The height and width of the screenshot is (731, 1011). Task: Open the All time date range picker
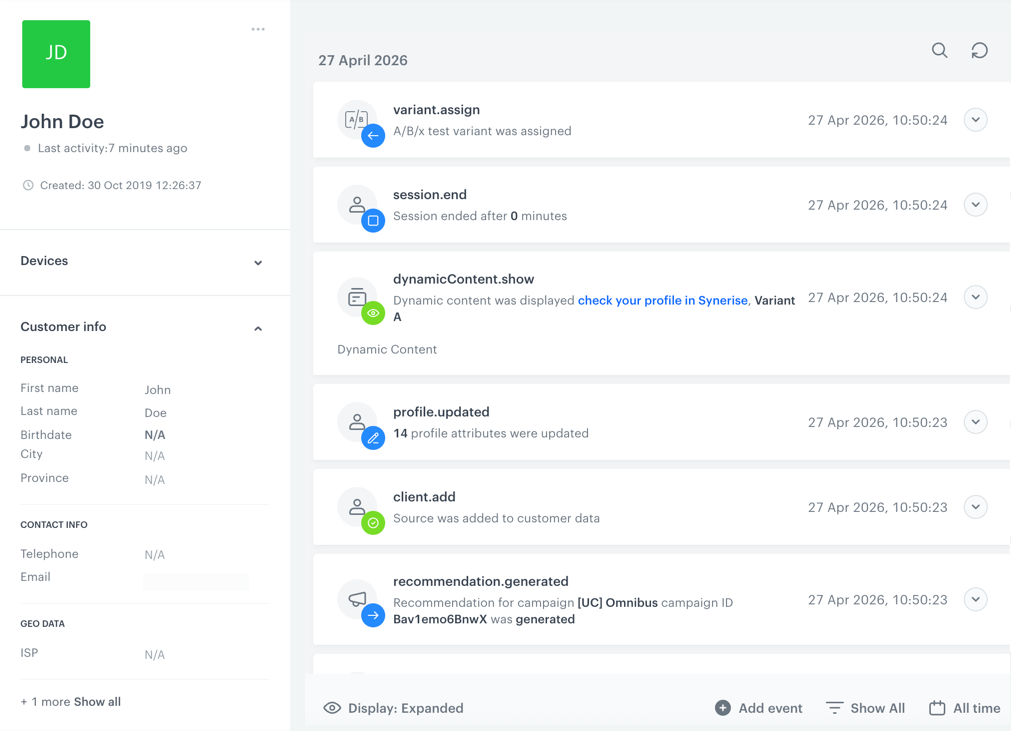964,708
